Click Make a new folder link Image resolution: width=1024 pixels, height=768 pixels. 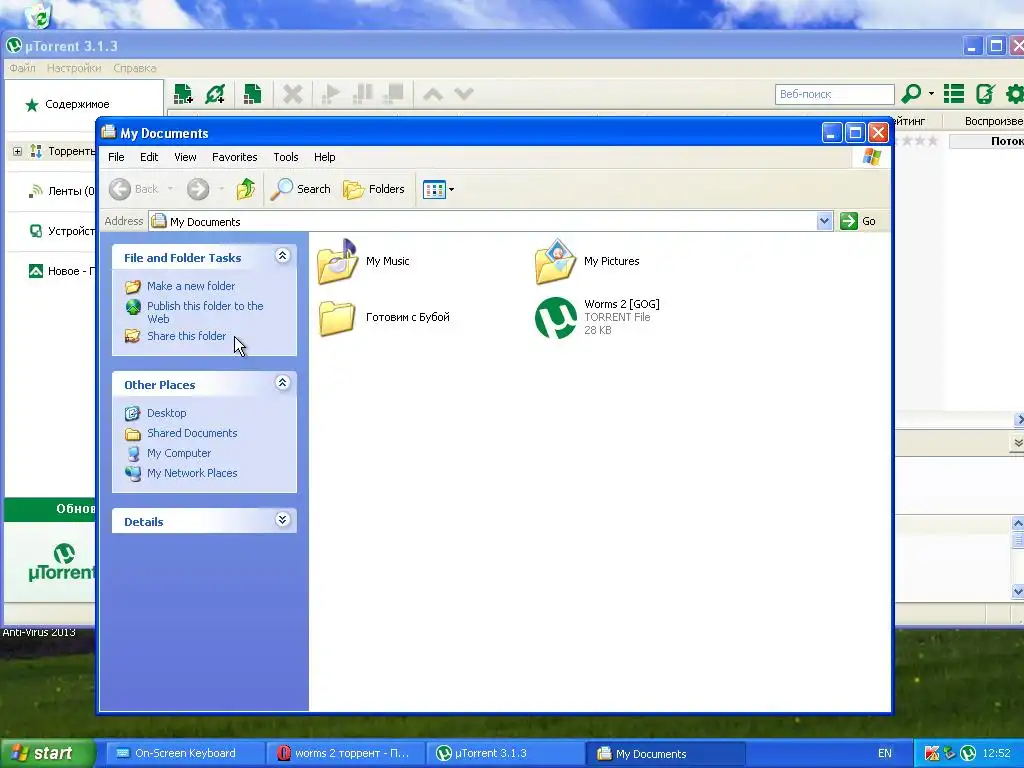click(191, 286)
